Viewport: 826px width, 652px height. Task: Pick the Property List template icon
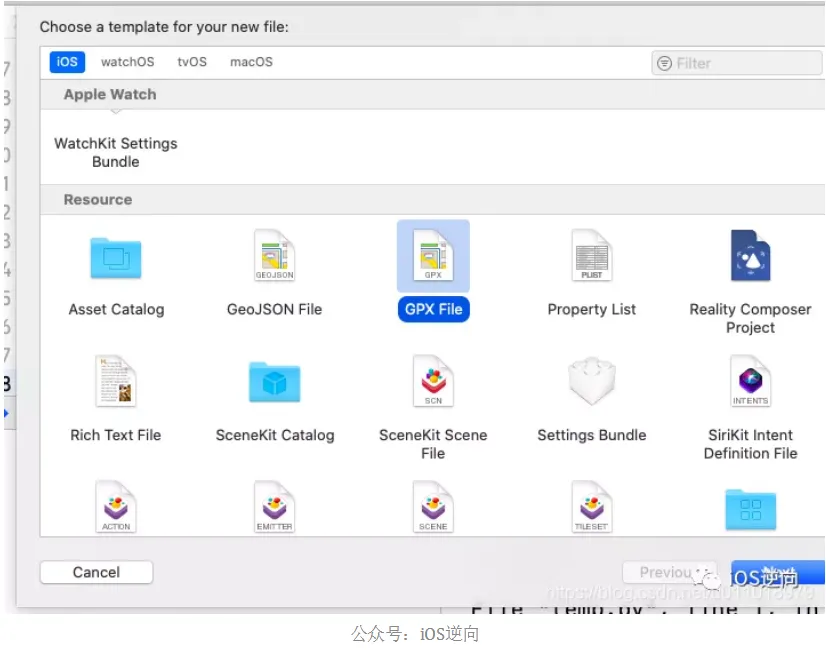pyautogui.click(x=592, y=255)
